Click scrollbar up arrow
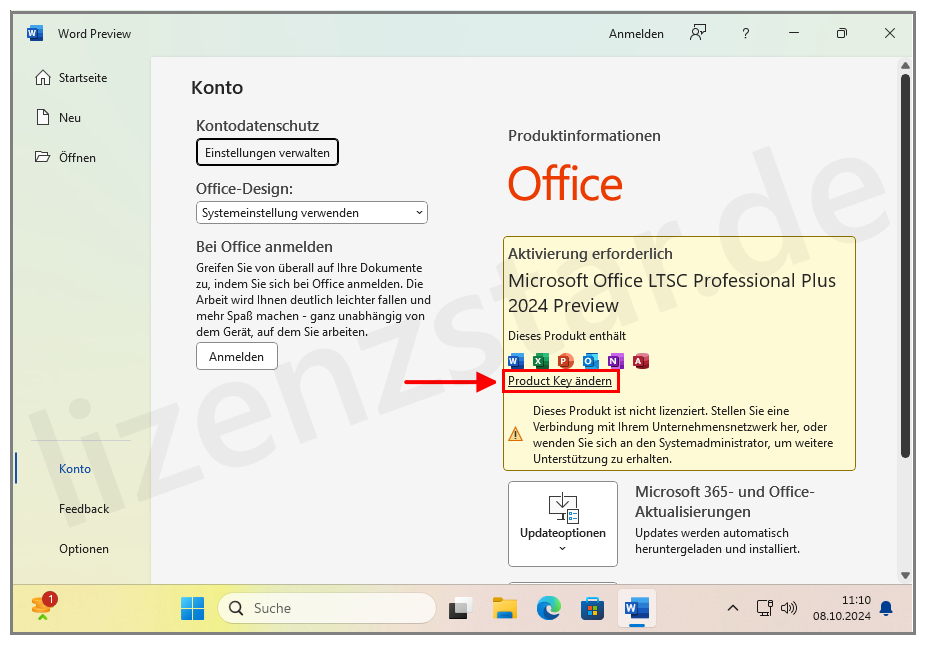The image size is (926, 645). point(905,65)
